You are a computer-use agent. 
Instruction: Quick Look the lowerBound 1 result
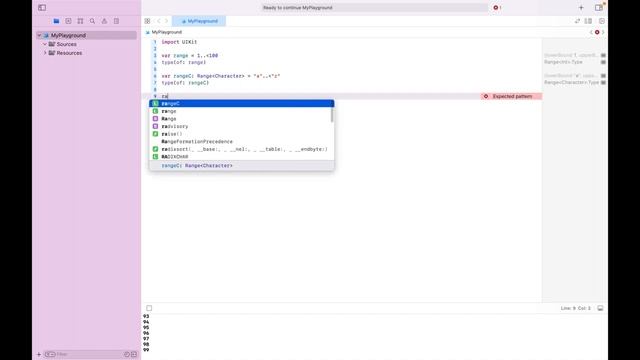click(603, 55)
